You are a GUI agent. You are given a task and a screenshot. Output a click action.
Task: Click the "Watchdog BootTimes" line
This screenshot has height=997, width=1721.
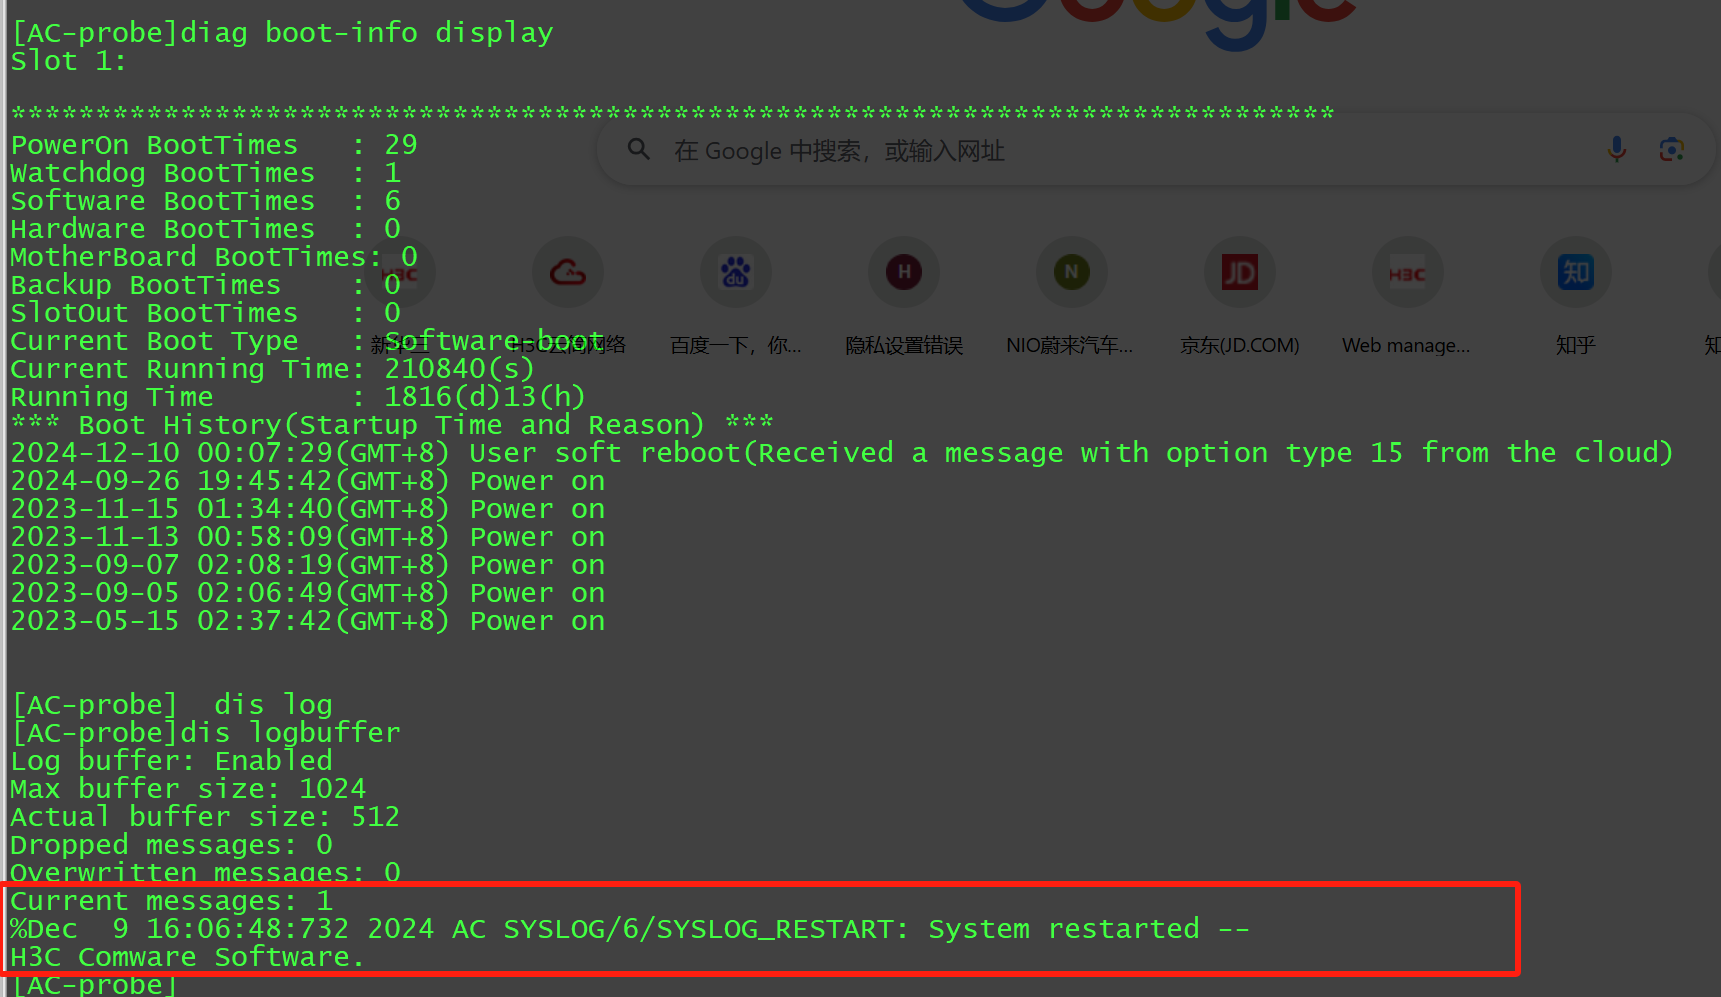point(206,173)
